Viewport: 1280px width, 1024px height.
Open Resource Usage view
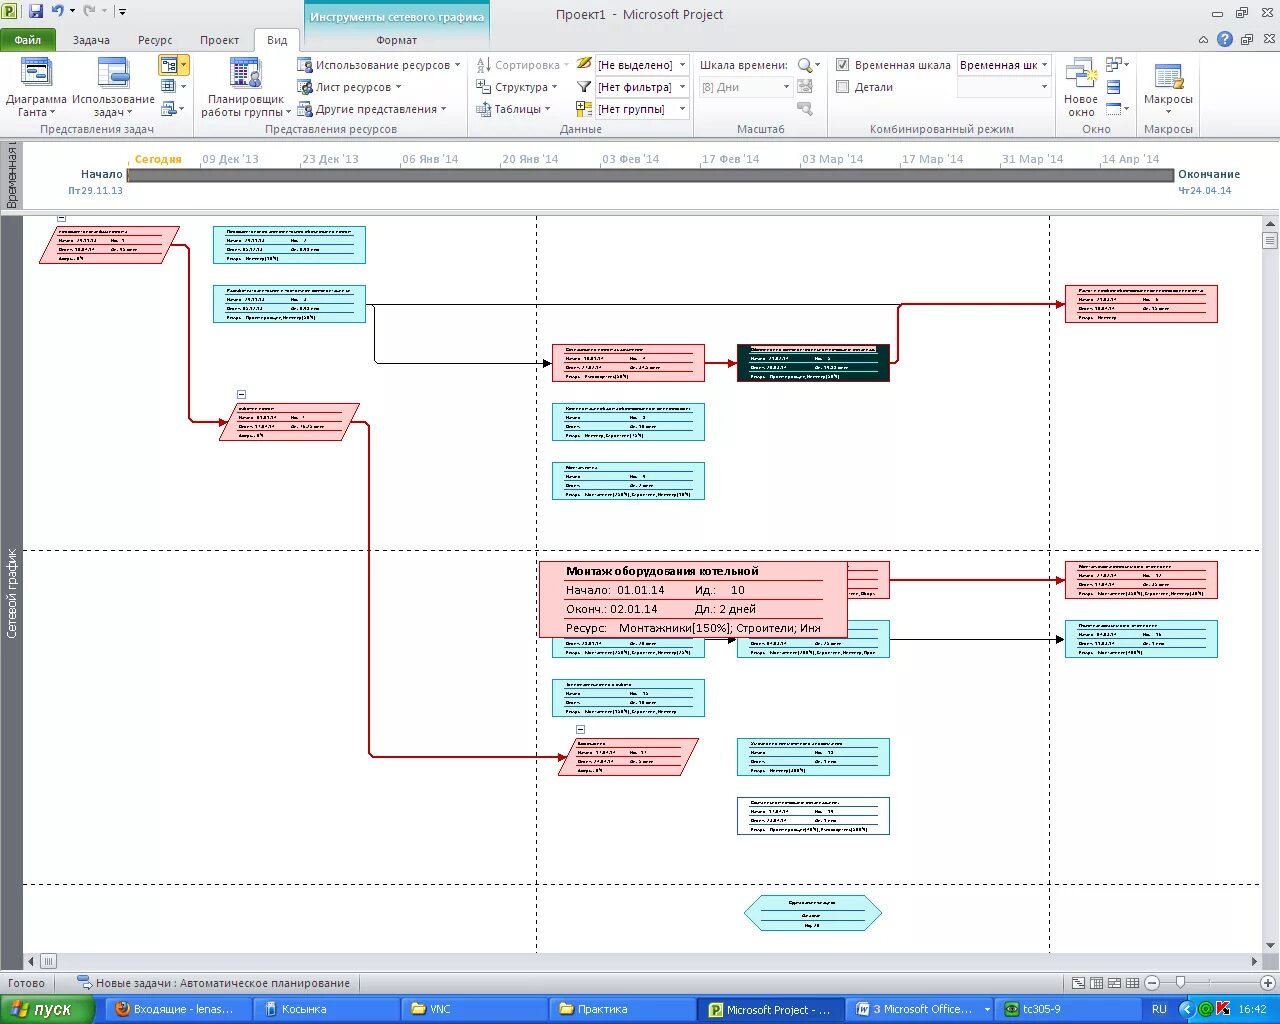[378, 65]
